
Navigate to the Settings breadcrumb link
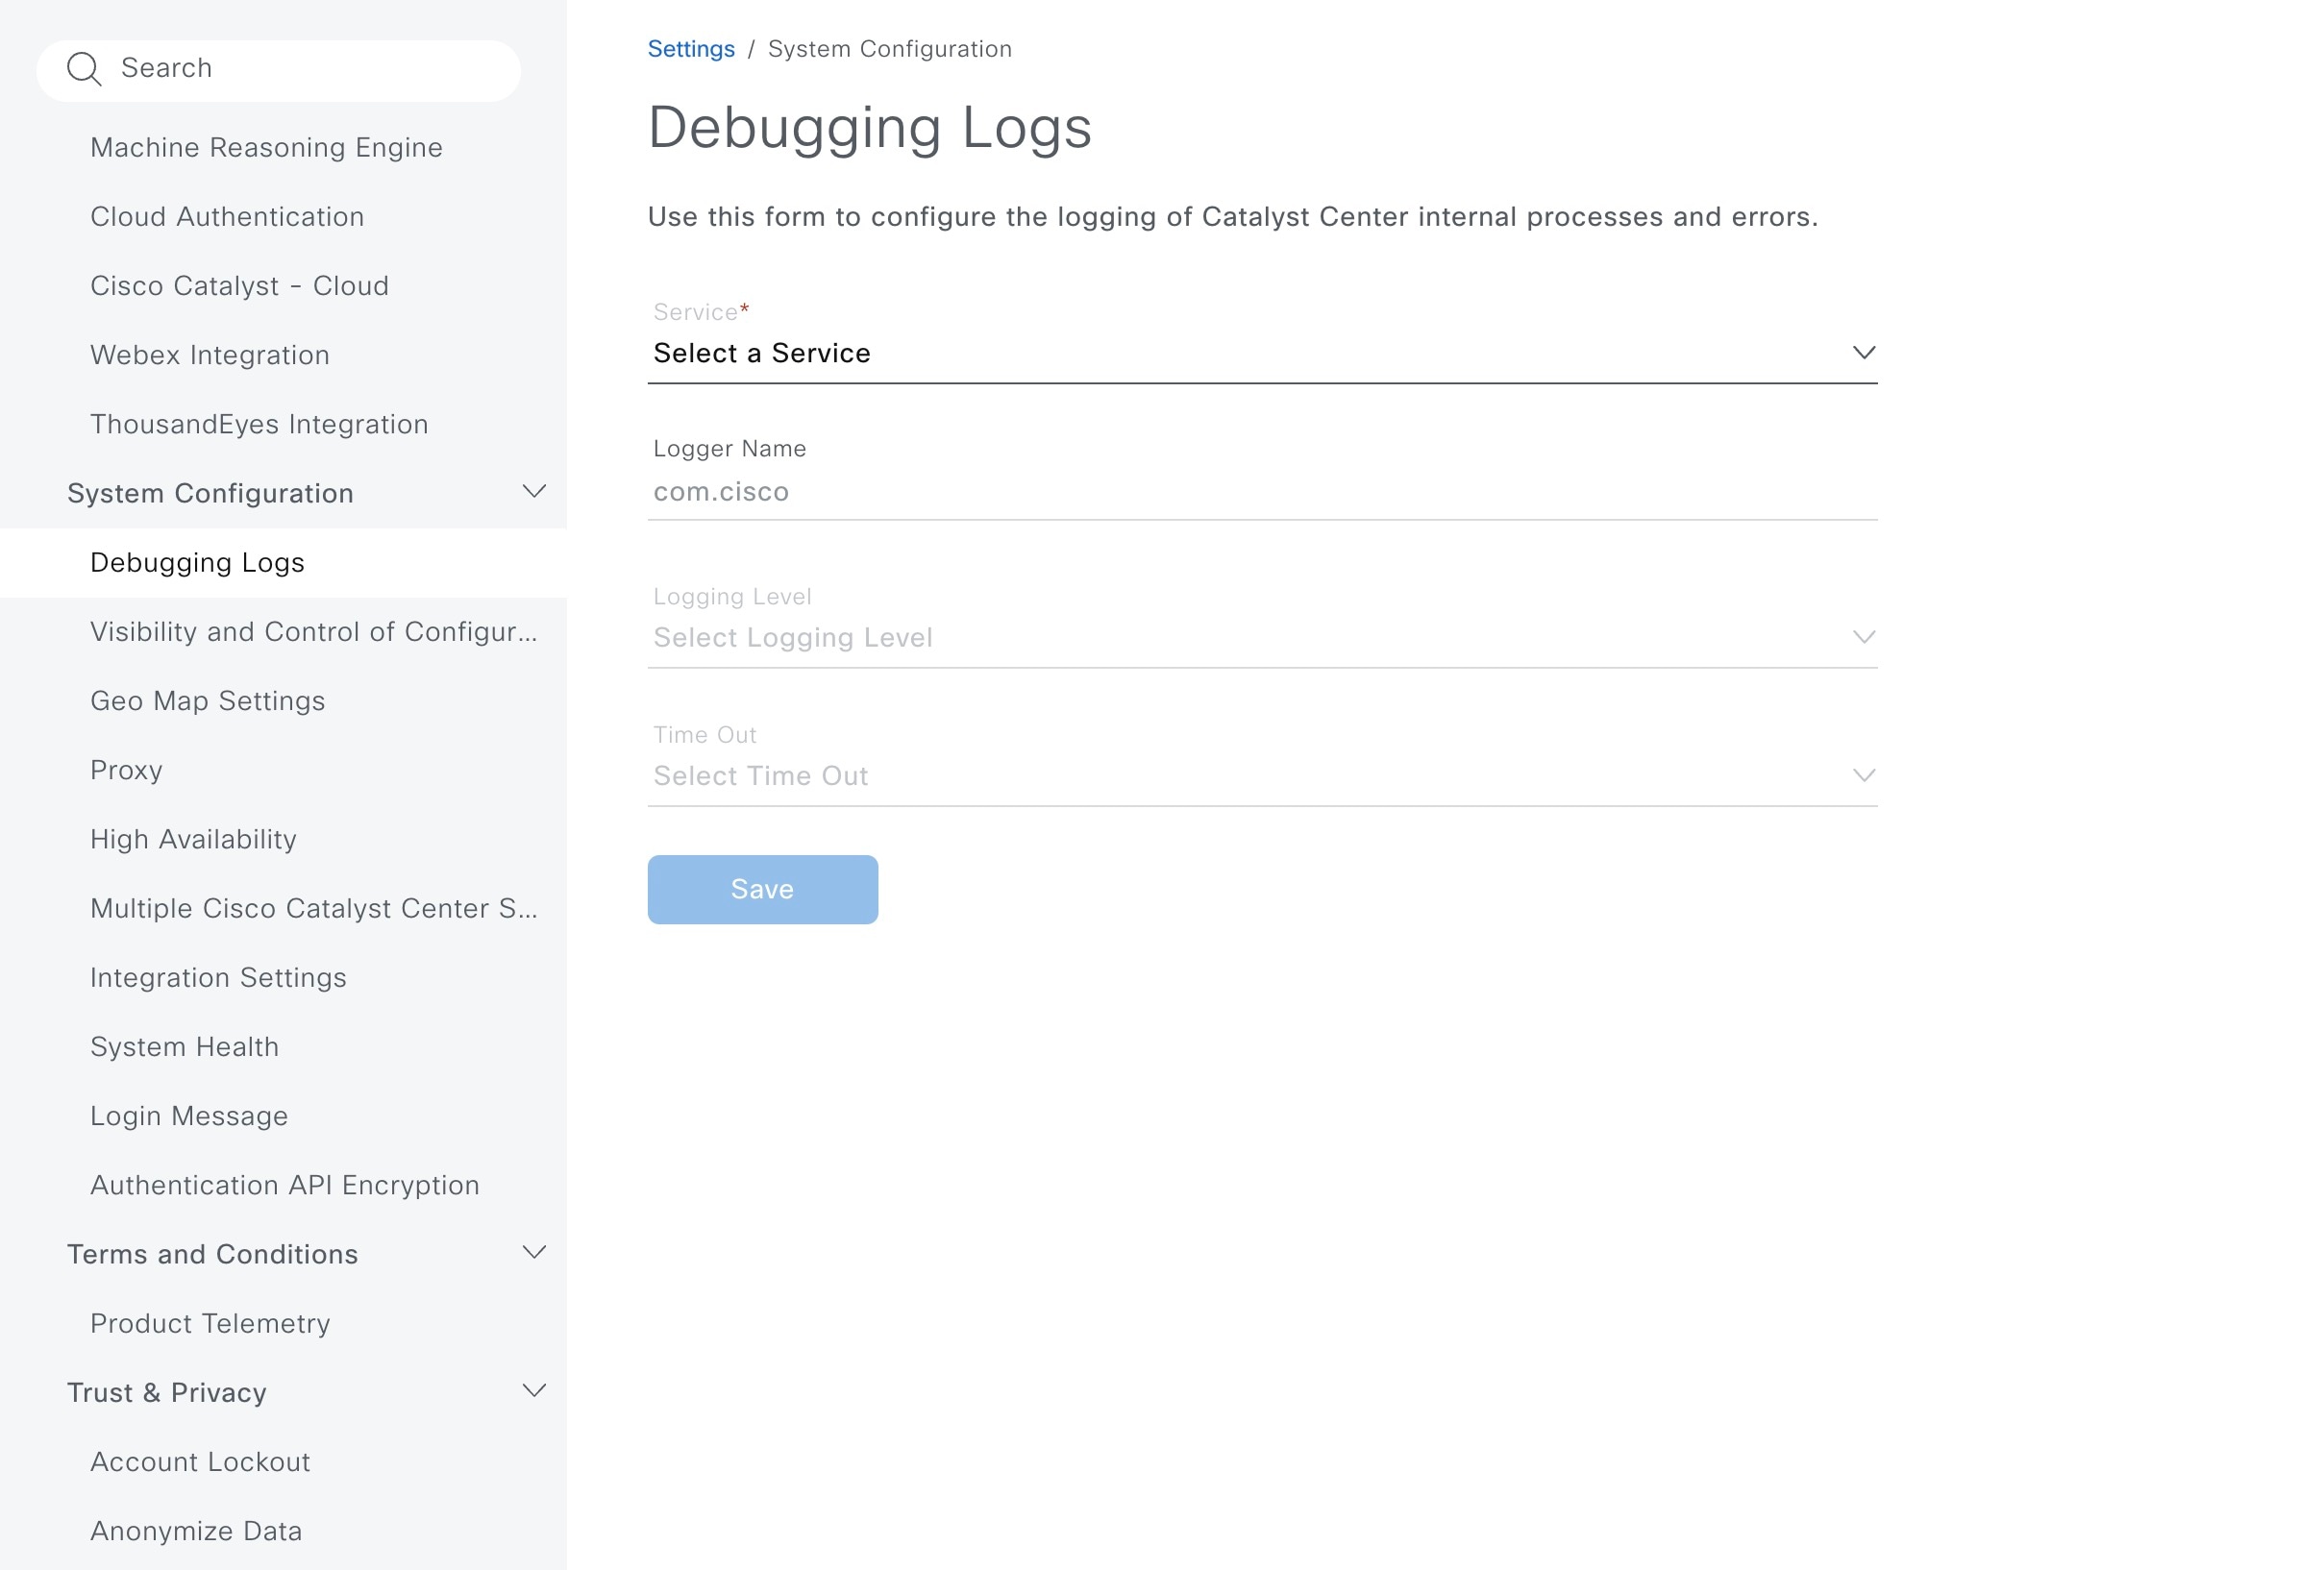[x=690, y=47]
